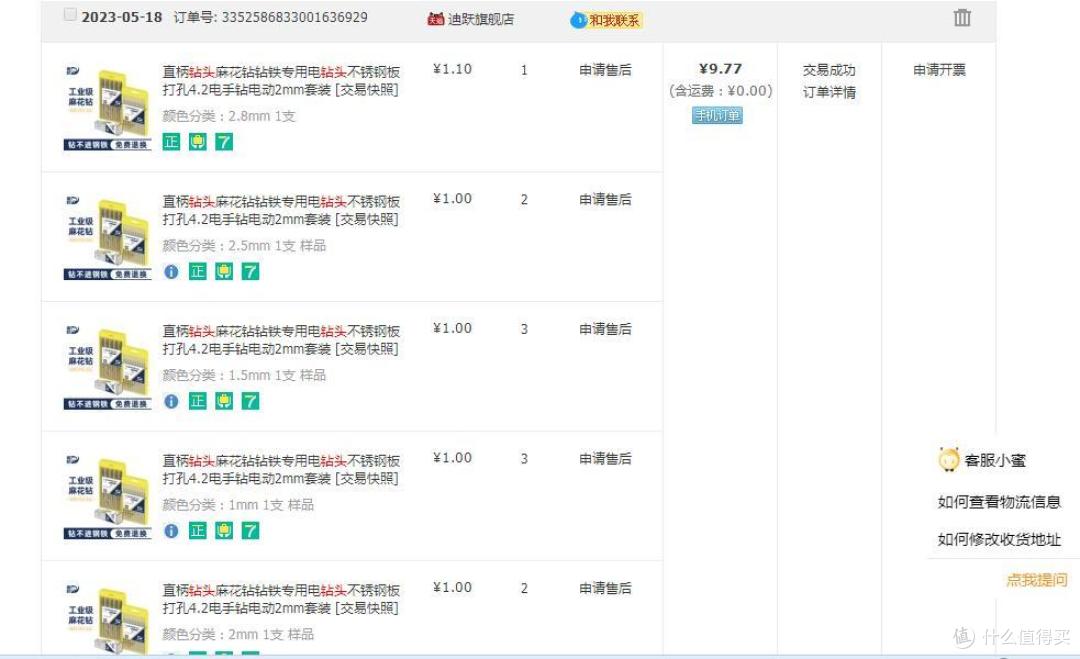Click 申请开票 to request an invoice
The width and height of the screenshot is (1080, 659).
pyautogui.click(x=939, y=70)
